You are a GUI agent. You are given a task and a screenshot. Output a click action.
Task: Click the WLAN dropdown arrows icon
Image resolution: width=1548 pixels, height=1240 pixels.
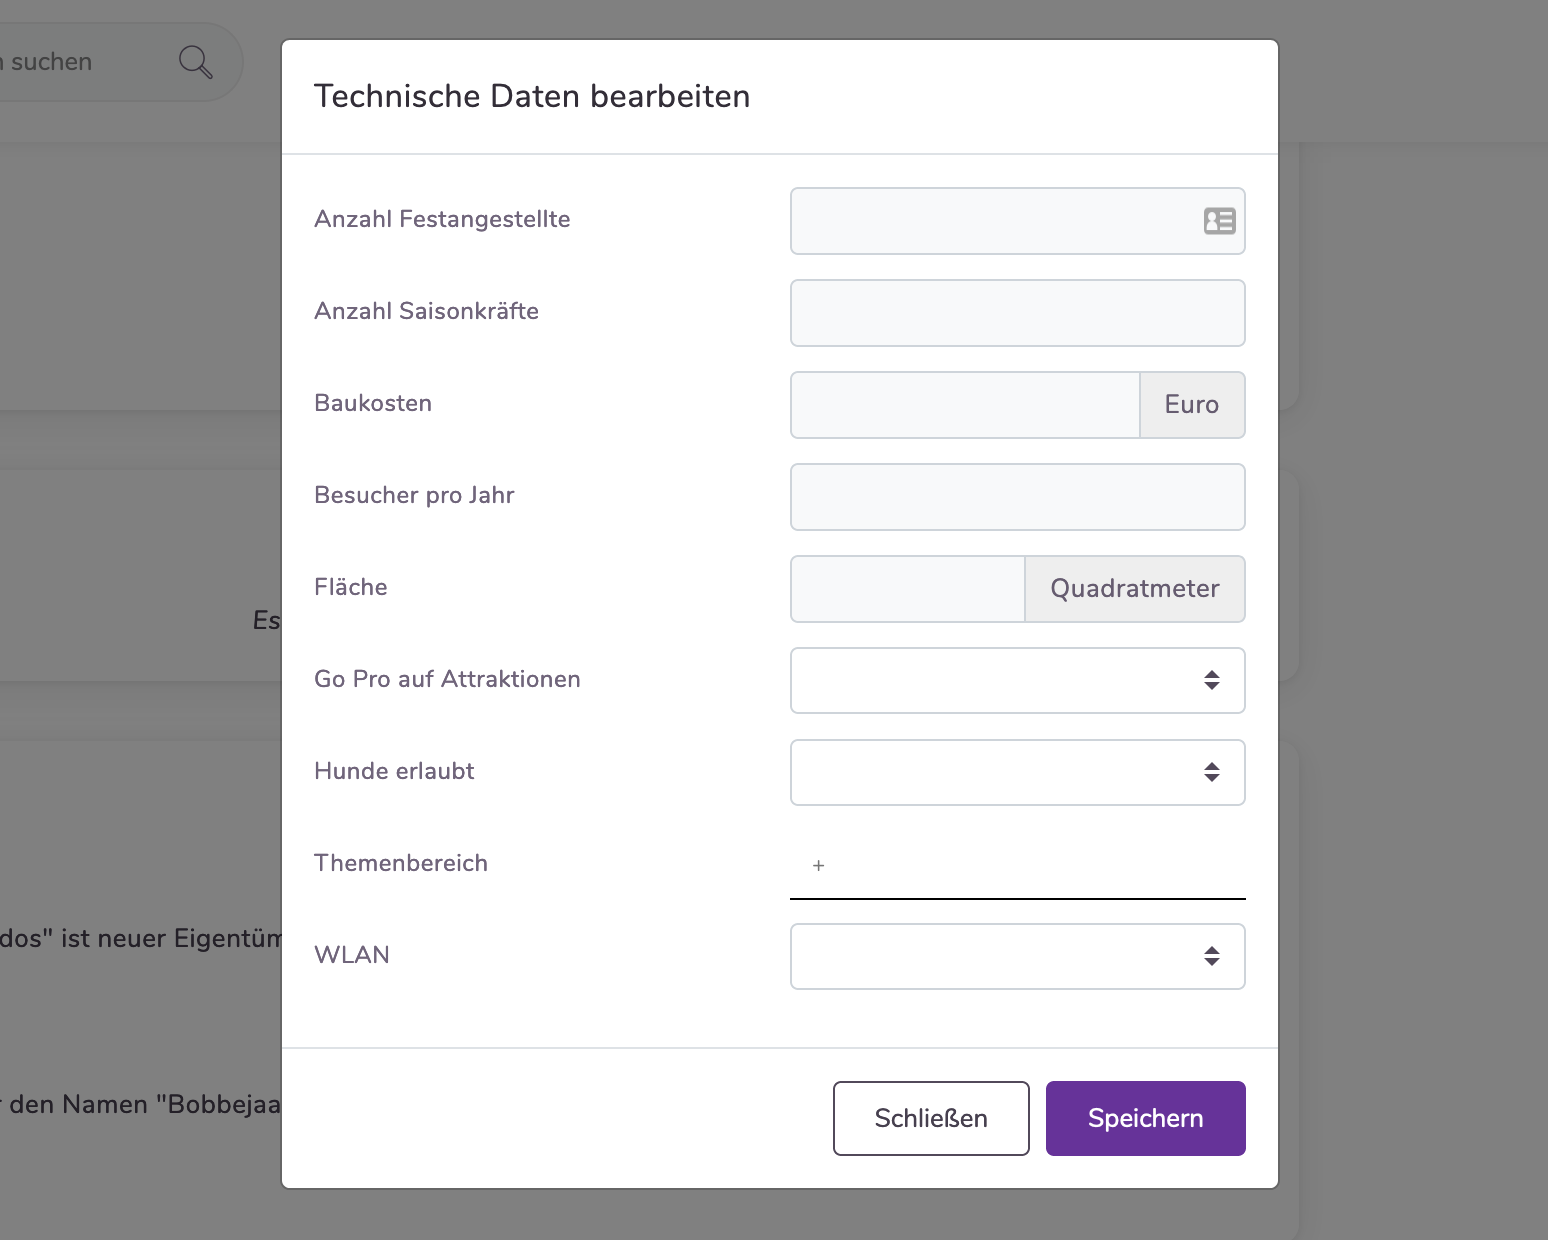click(1211, 956)
